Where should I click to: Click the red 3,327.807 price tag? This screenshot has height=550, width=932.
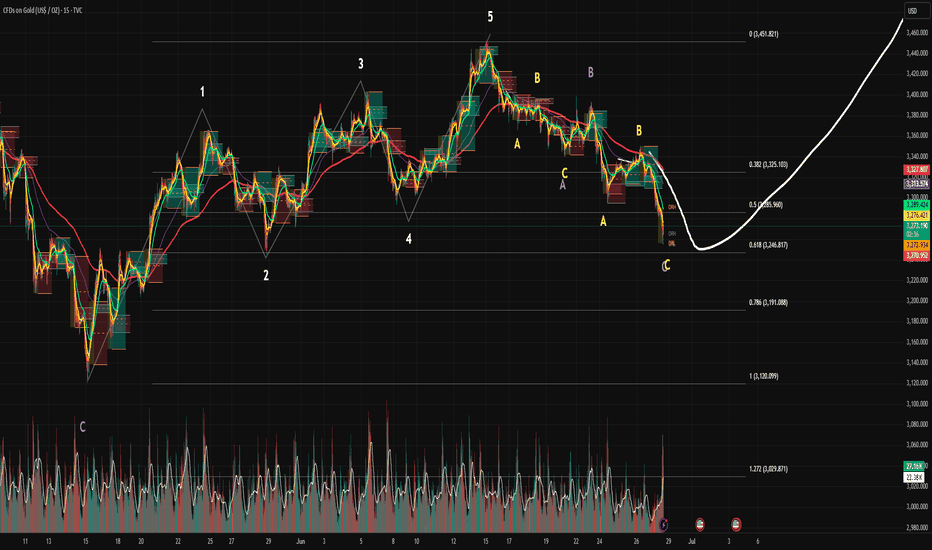click(916, 169)
